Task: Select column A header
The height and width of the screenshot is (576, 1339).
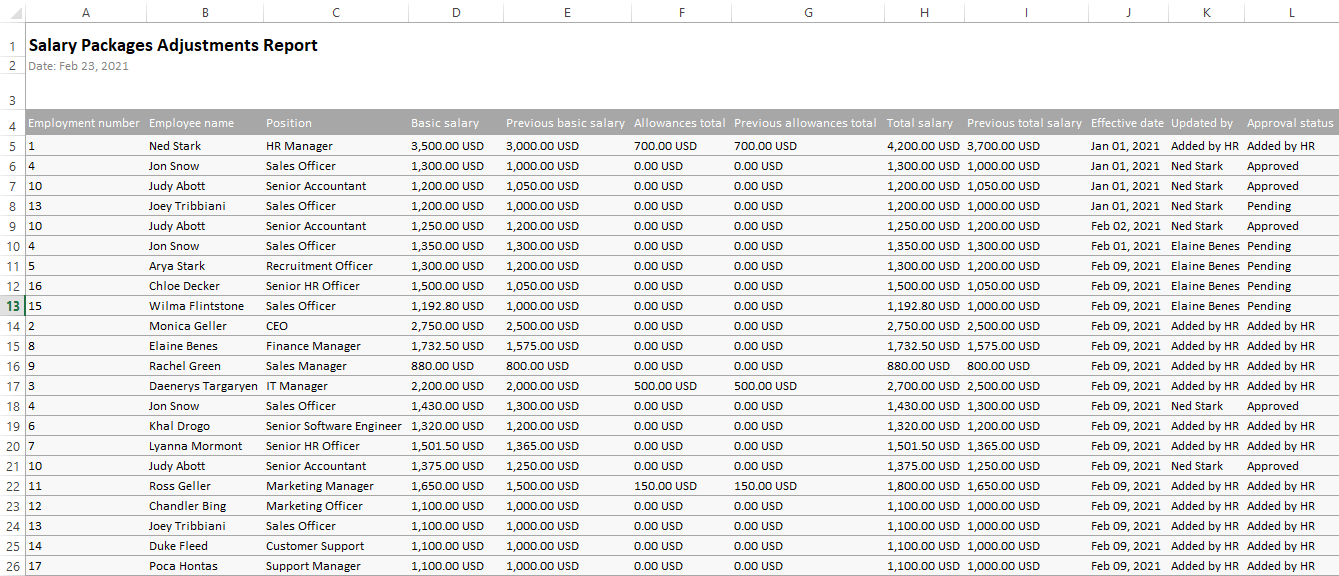Action: [85, 12]
